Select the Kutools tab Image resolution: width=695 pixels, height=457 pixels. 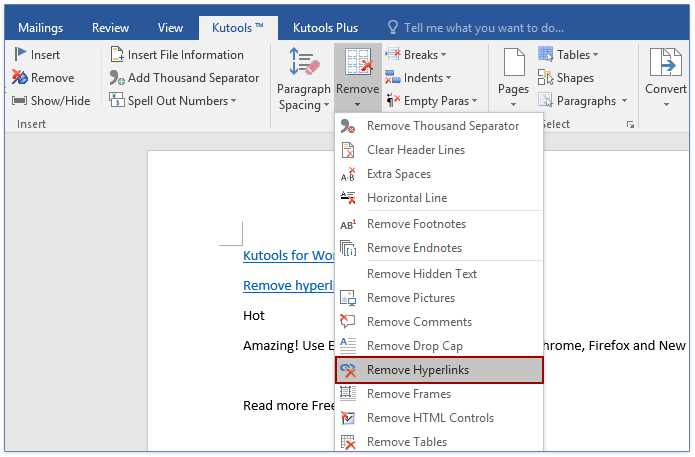point(238,28)
